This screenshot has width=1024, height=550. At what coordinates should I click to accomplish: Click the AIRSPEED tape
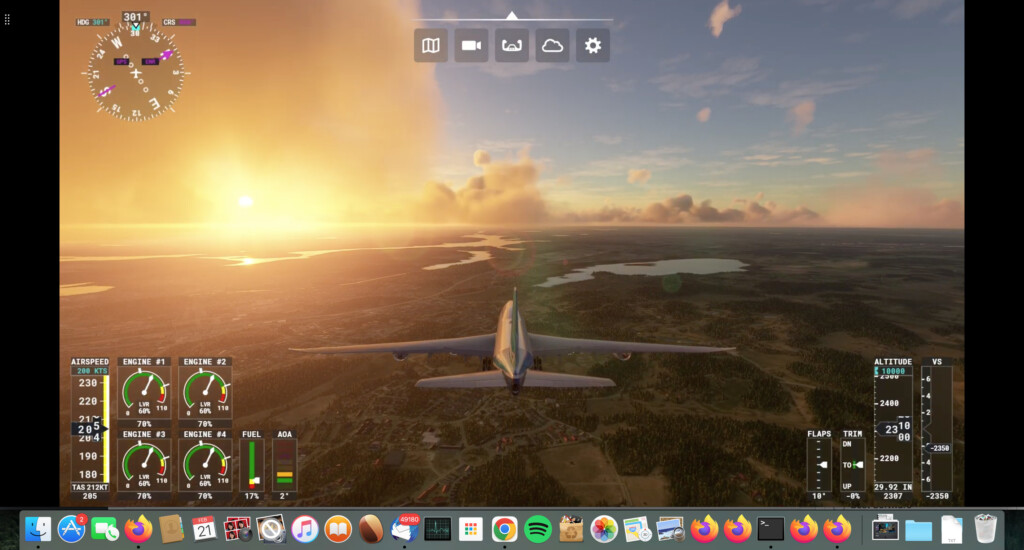tap(90, 429)
